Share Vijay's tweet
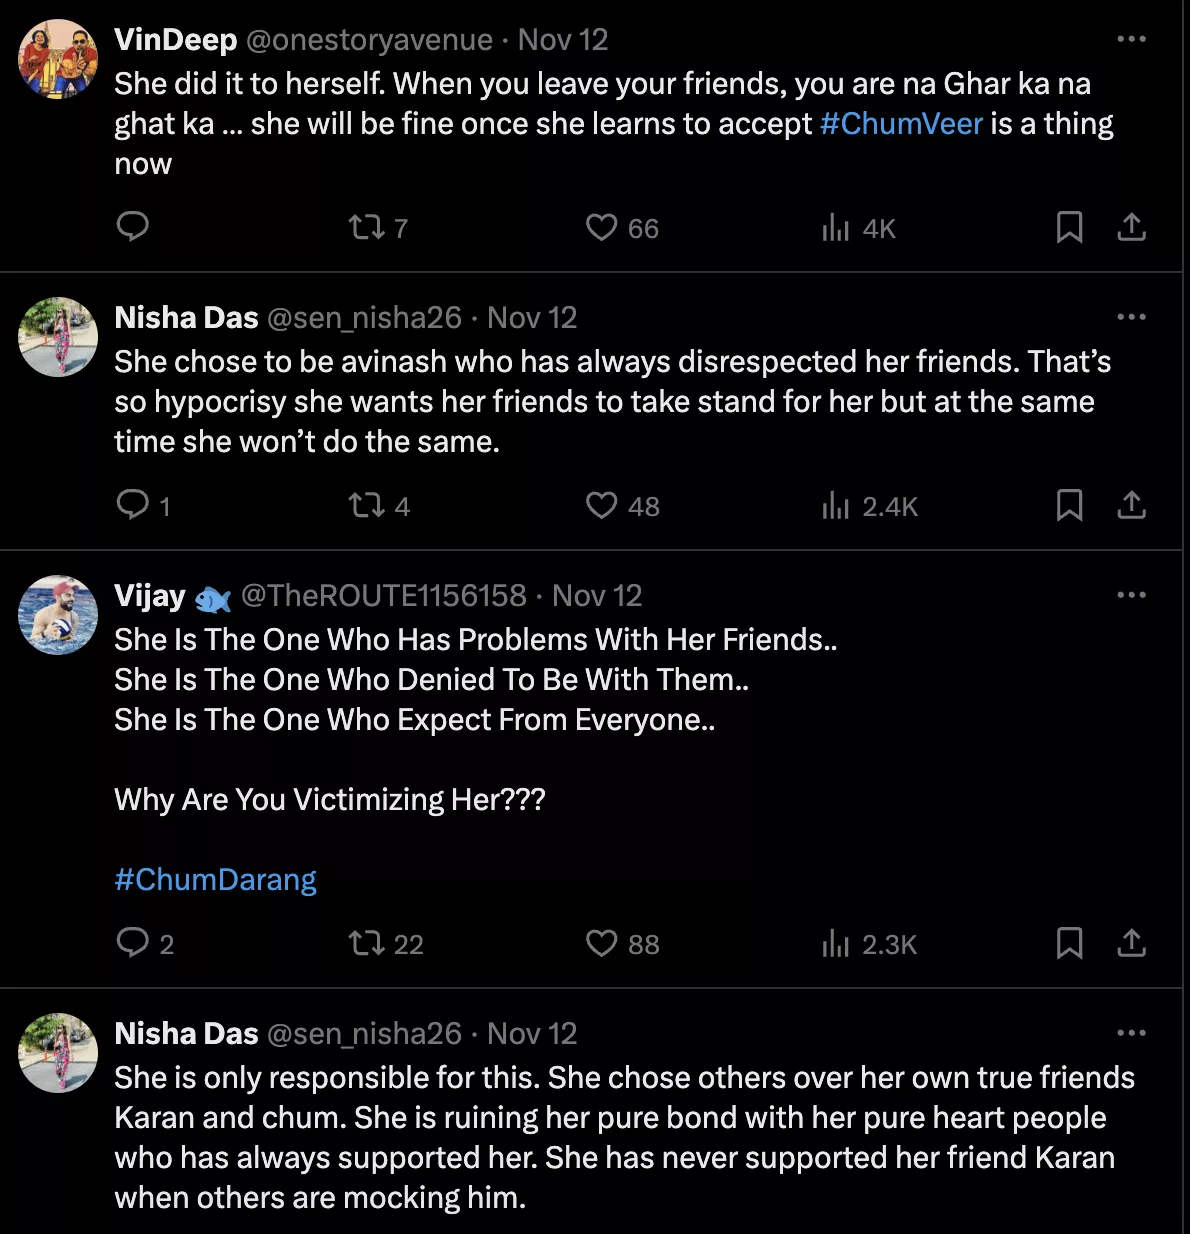The image size is (1190, 1234). 1131,944
